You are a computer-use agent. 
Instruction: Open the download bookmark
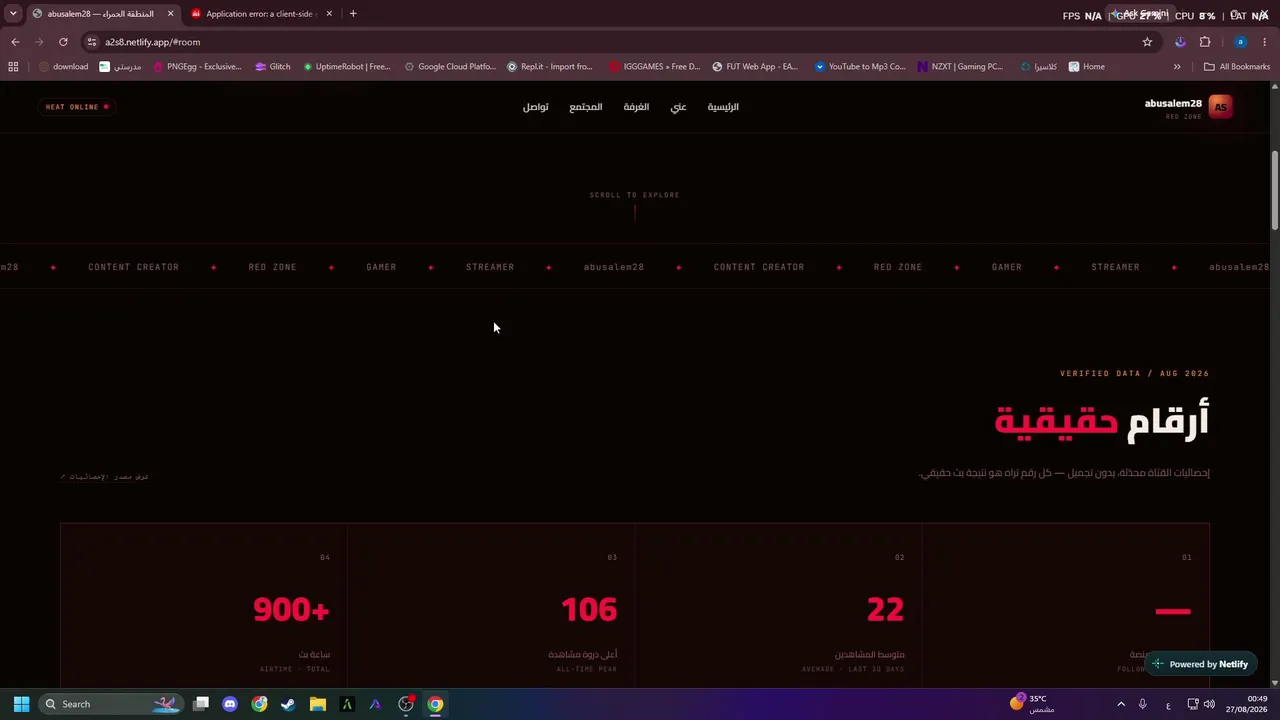point(64,67)
